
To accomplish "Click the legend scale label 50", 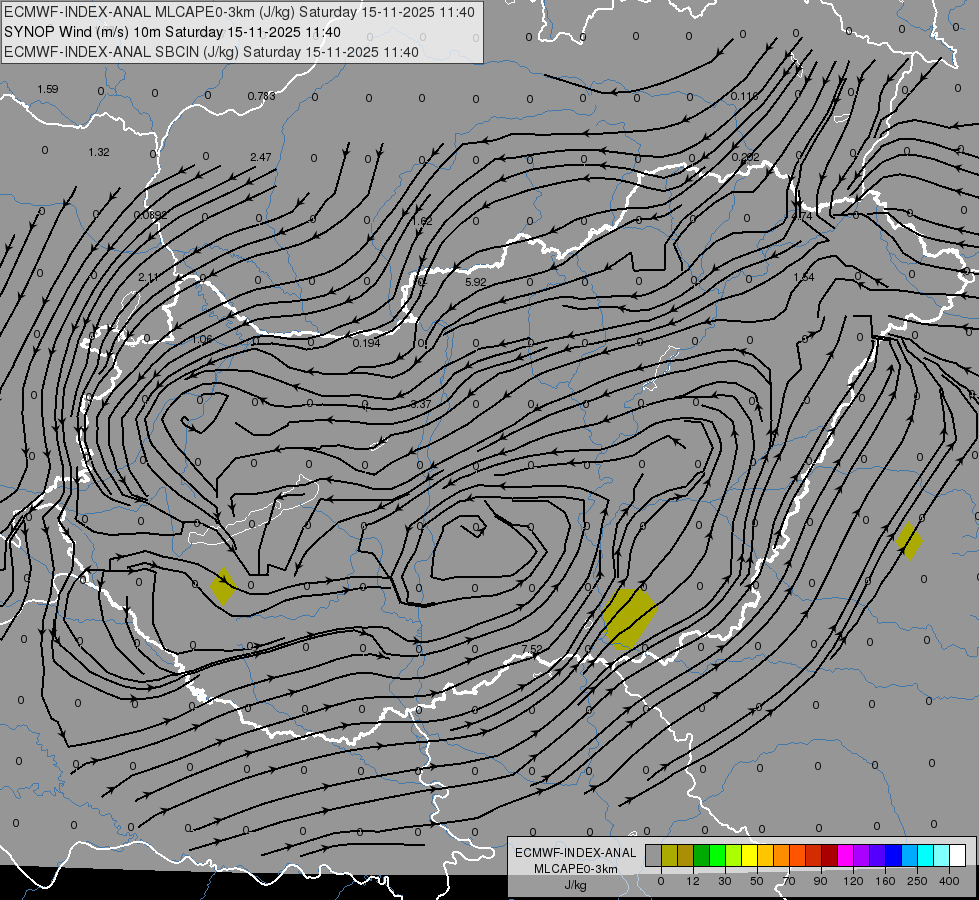I will [757, 881].
